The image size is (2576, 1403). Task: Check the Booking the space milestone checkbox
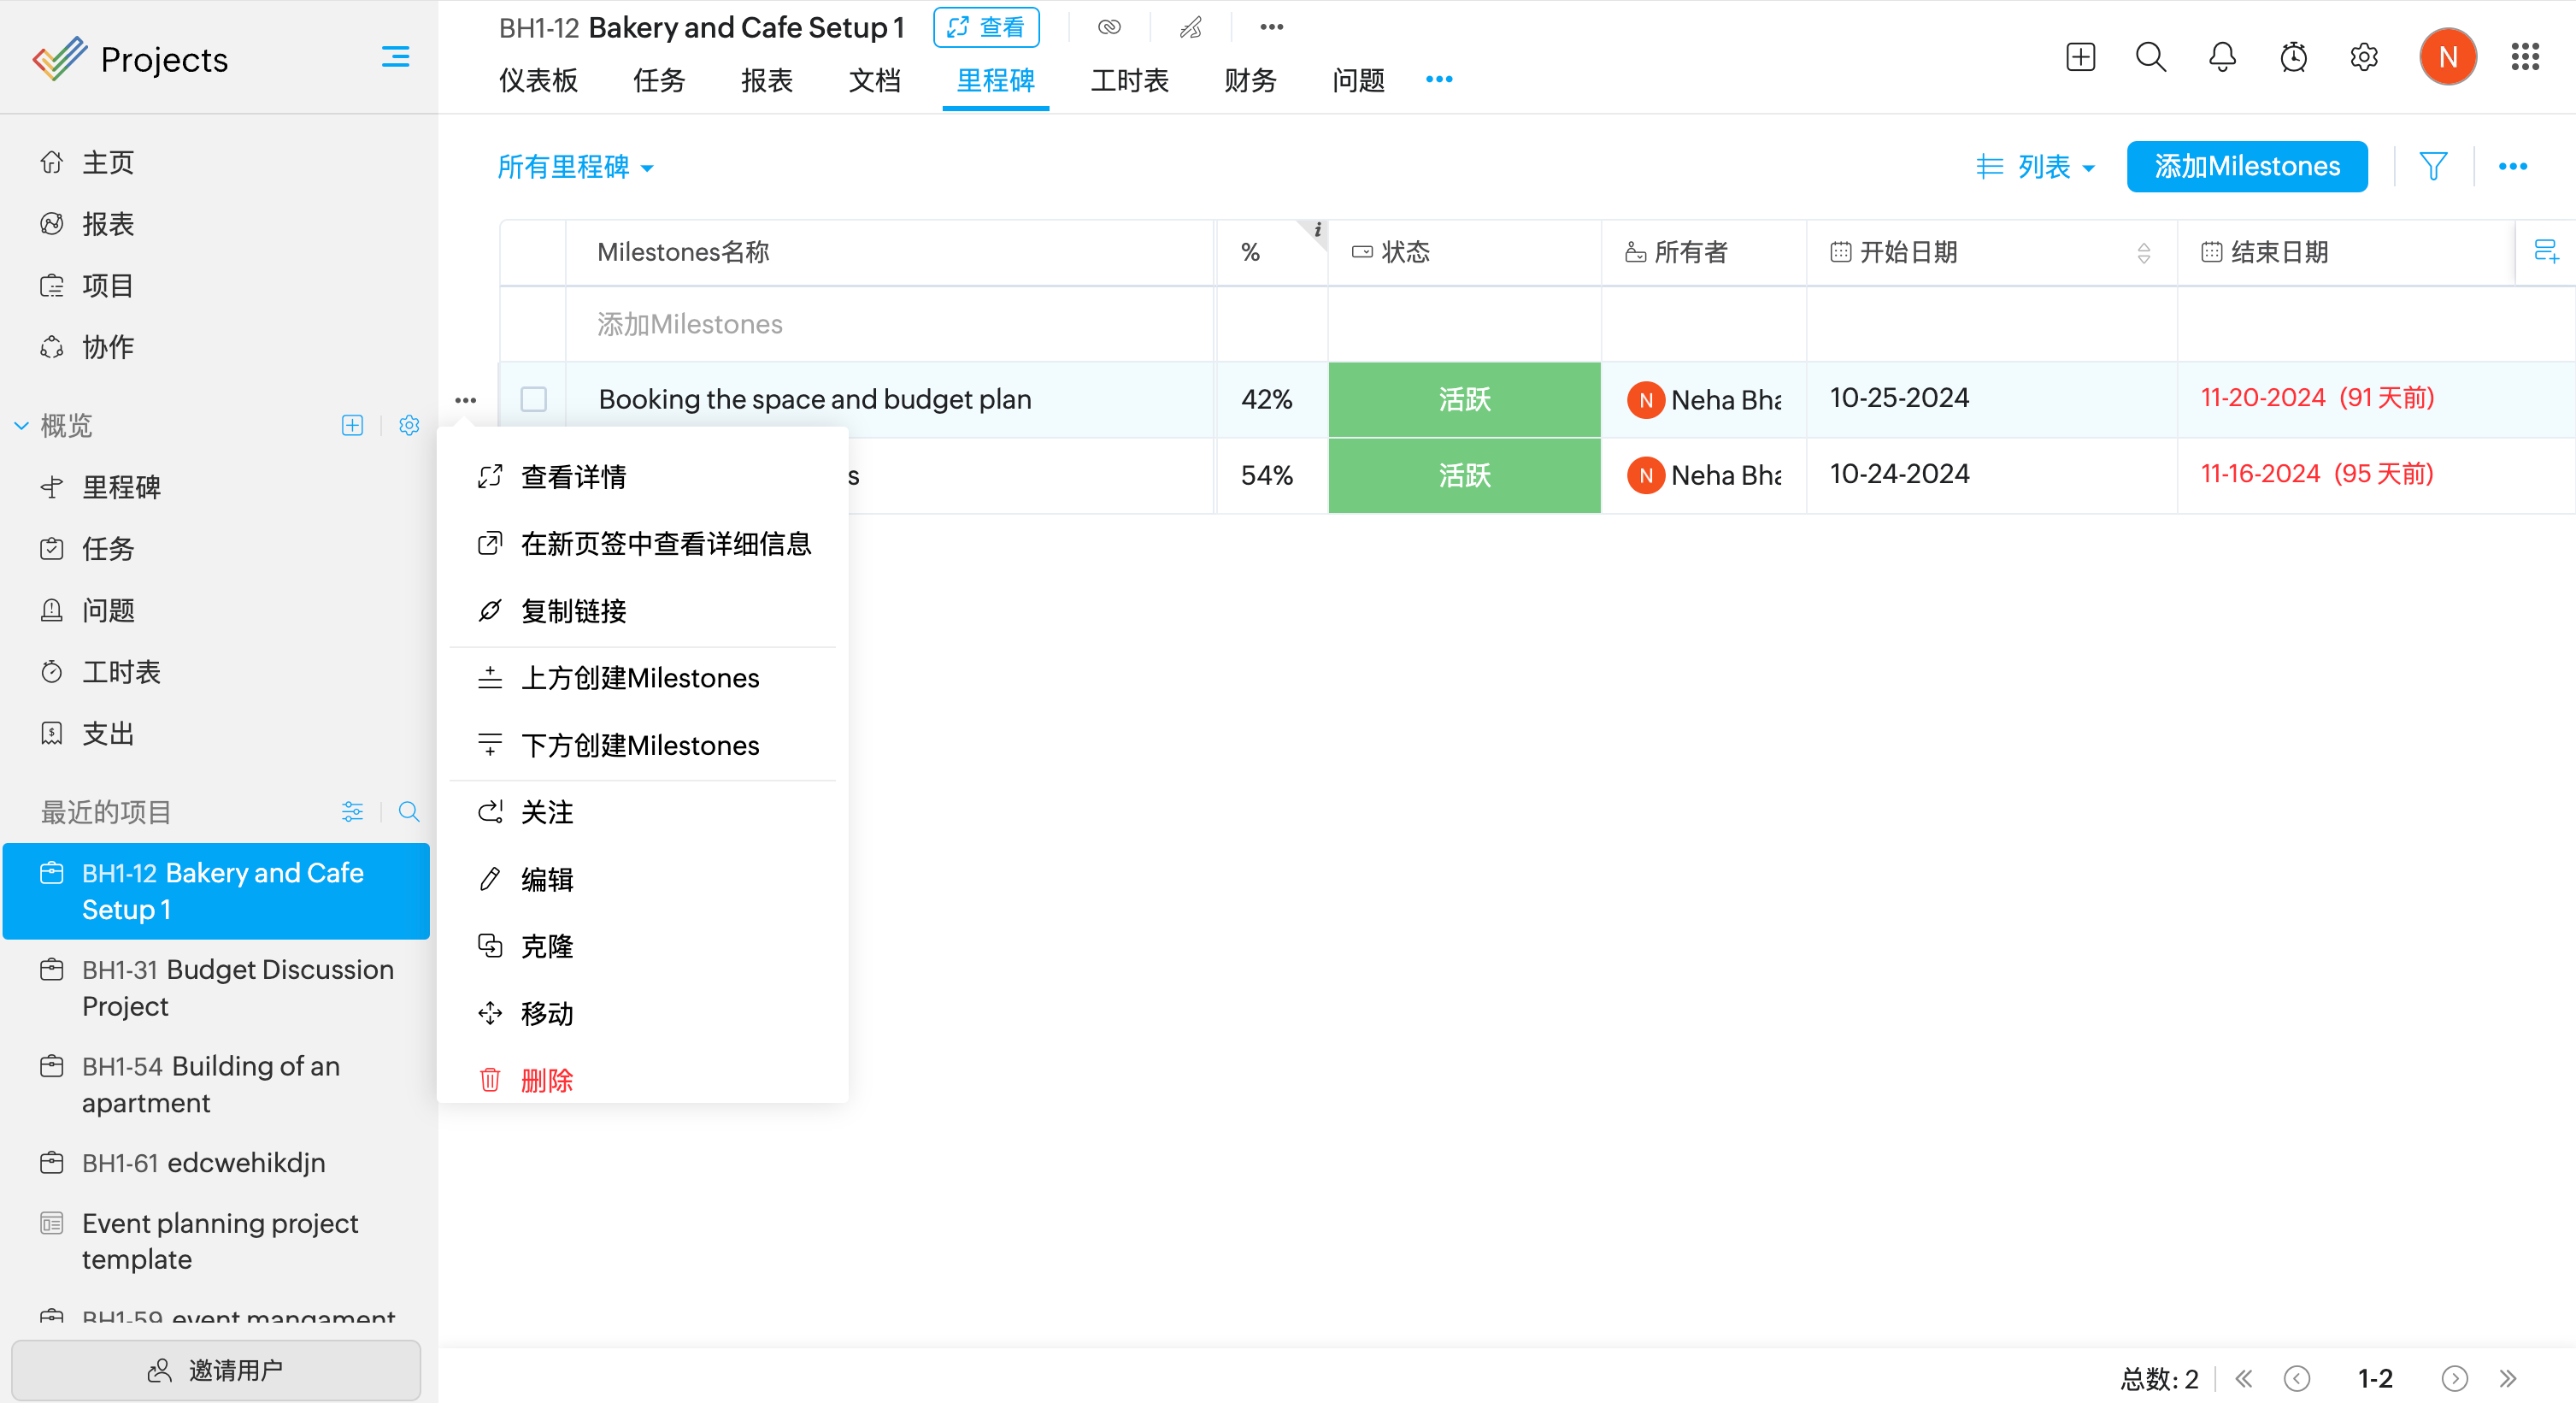534,399
